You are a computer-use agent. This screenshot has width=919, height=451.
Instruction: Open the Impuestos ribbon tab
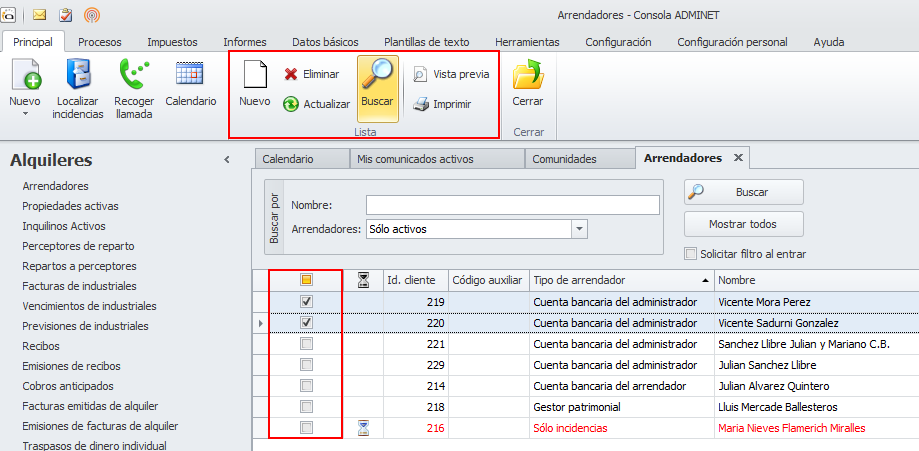172,42
